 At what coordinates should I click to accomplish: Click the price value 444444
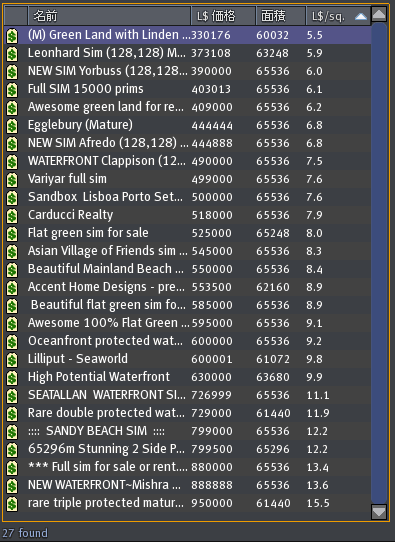pyautogui.click(x=212, y=125)
